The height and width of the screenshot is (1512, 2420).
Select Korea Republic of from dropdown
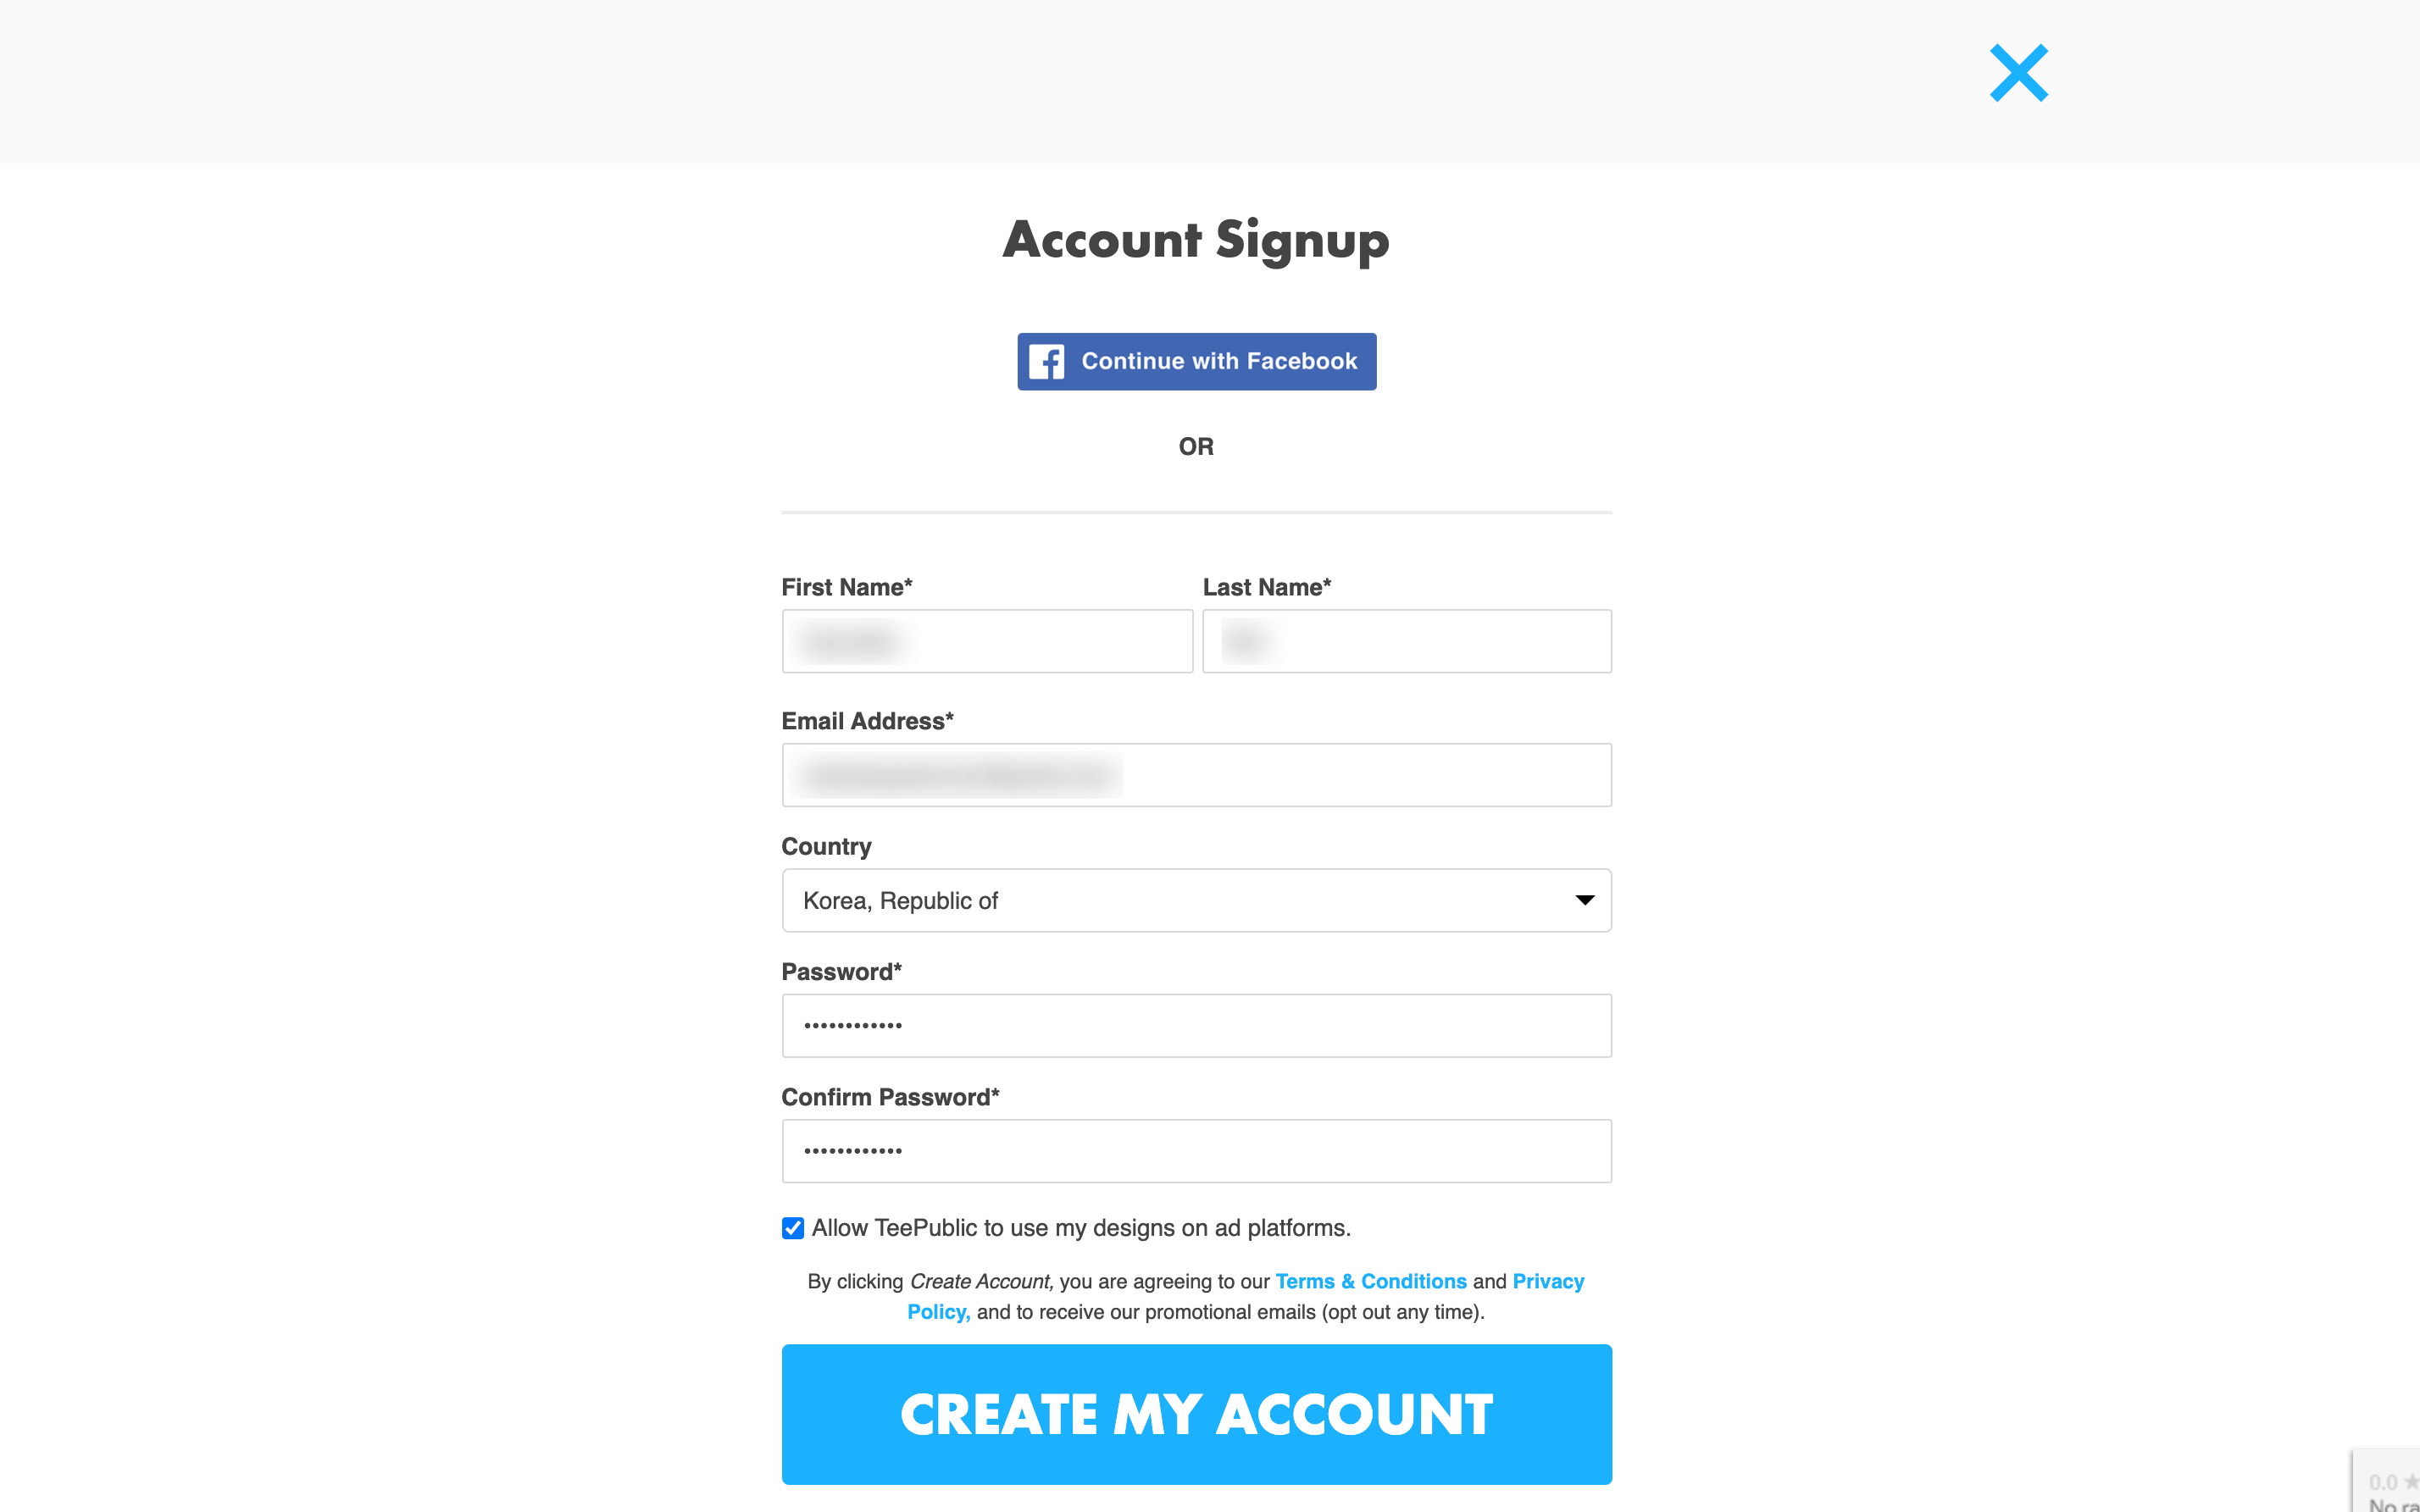click(1197, 900)
